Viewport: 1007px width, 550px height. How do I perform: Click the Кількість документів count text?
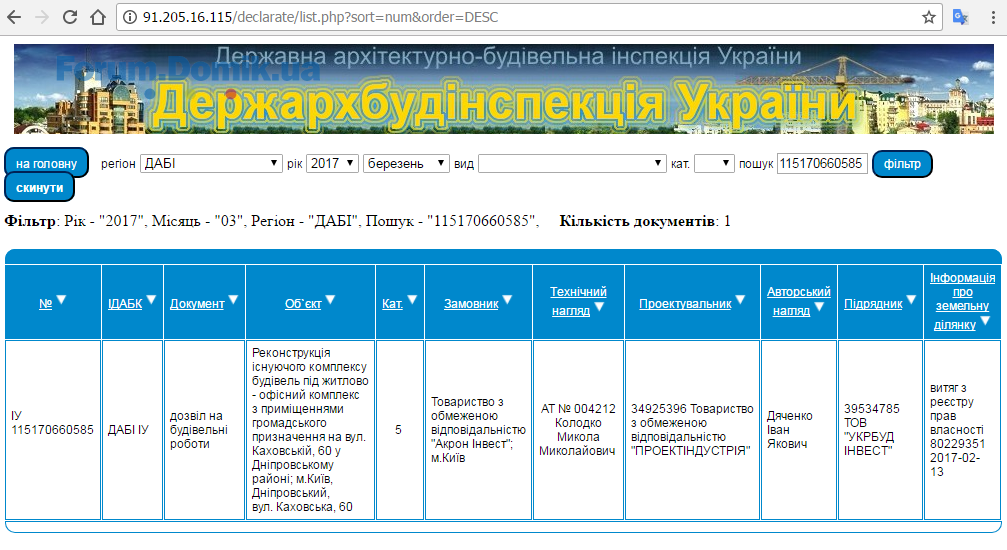[x=645, y=221]
